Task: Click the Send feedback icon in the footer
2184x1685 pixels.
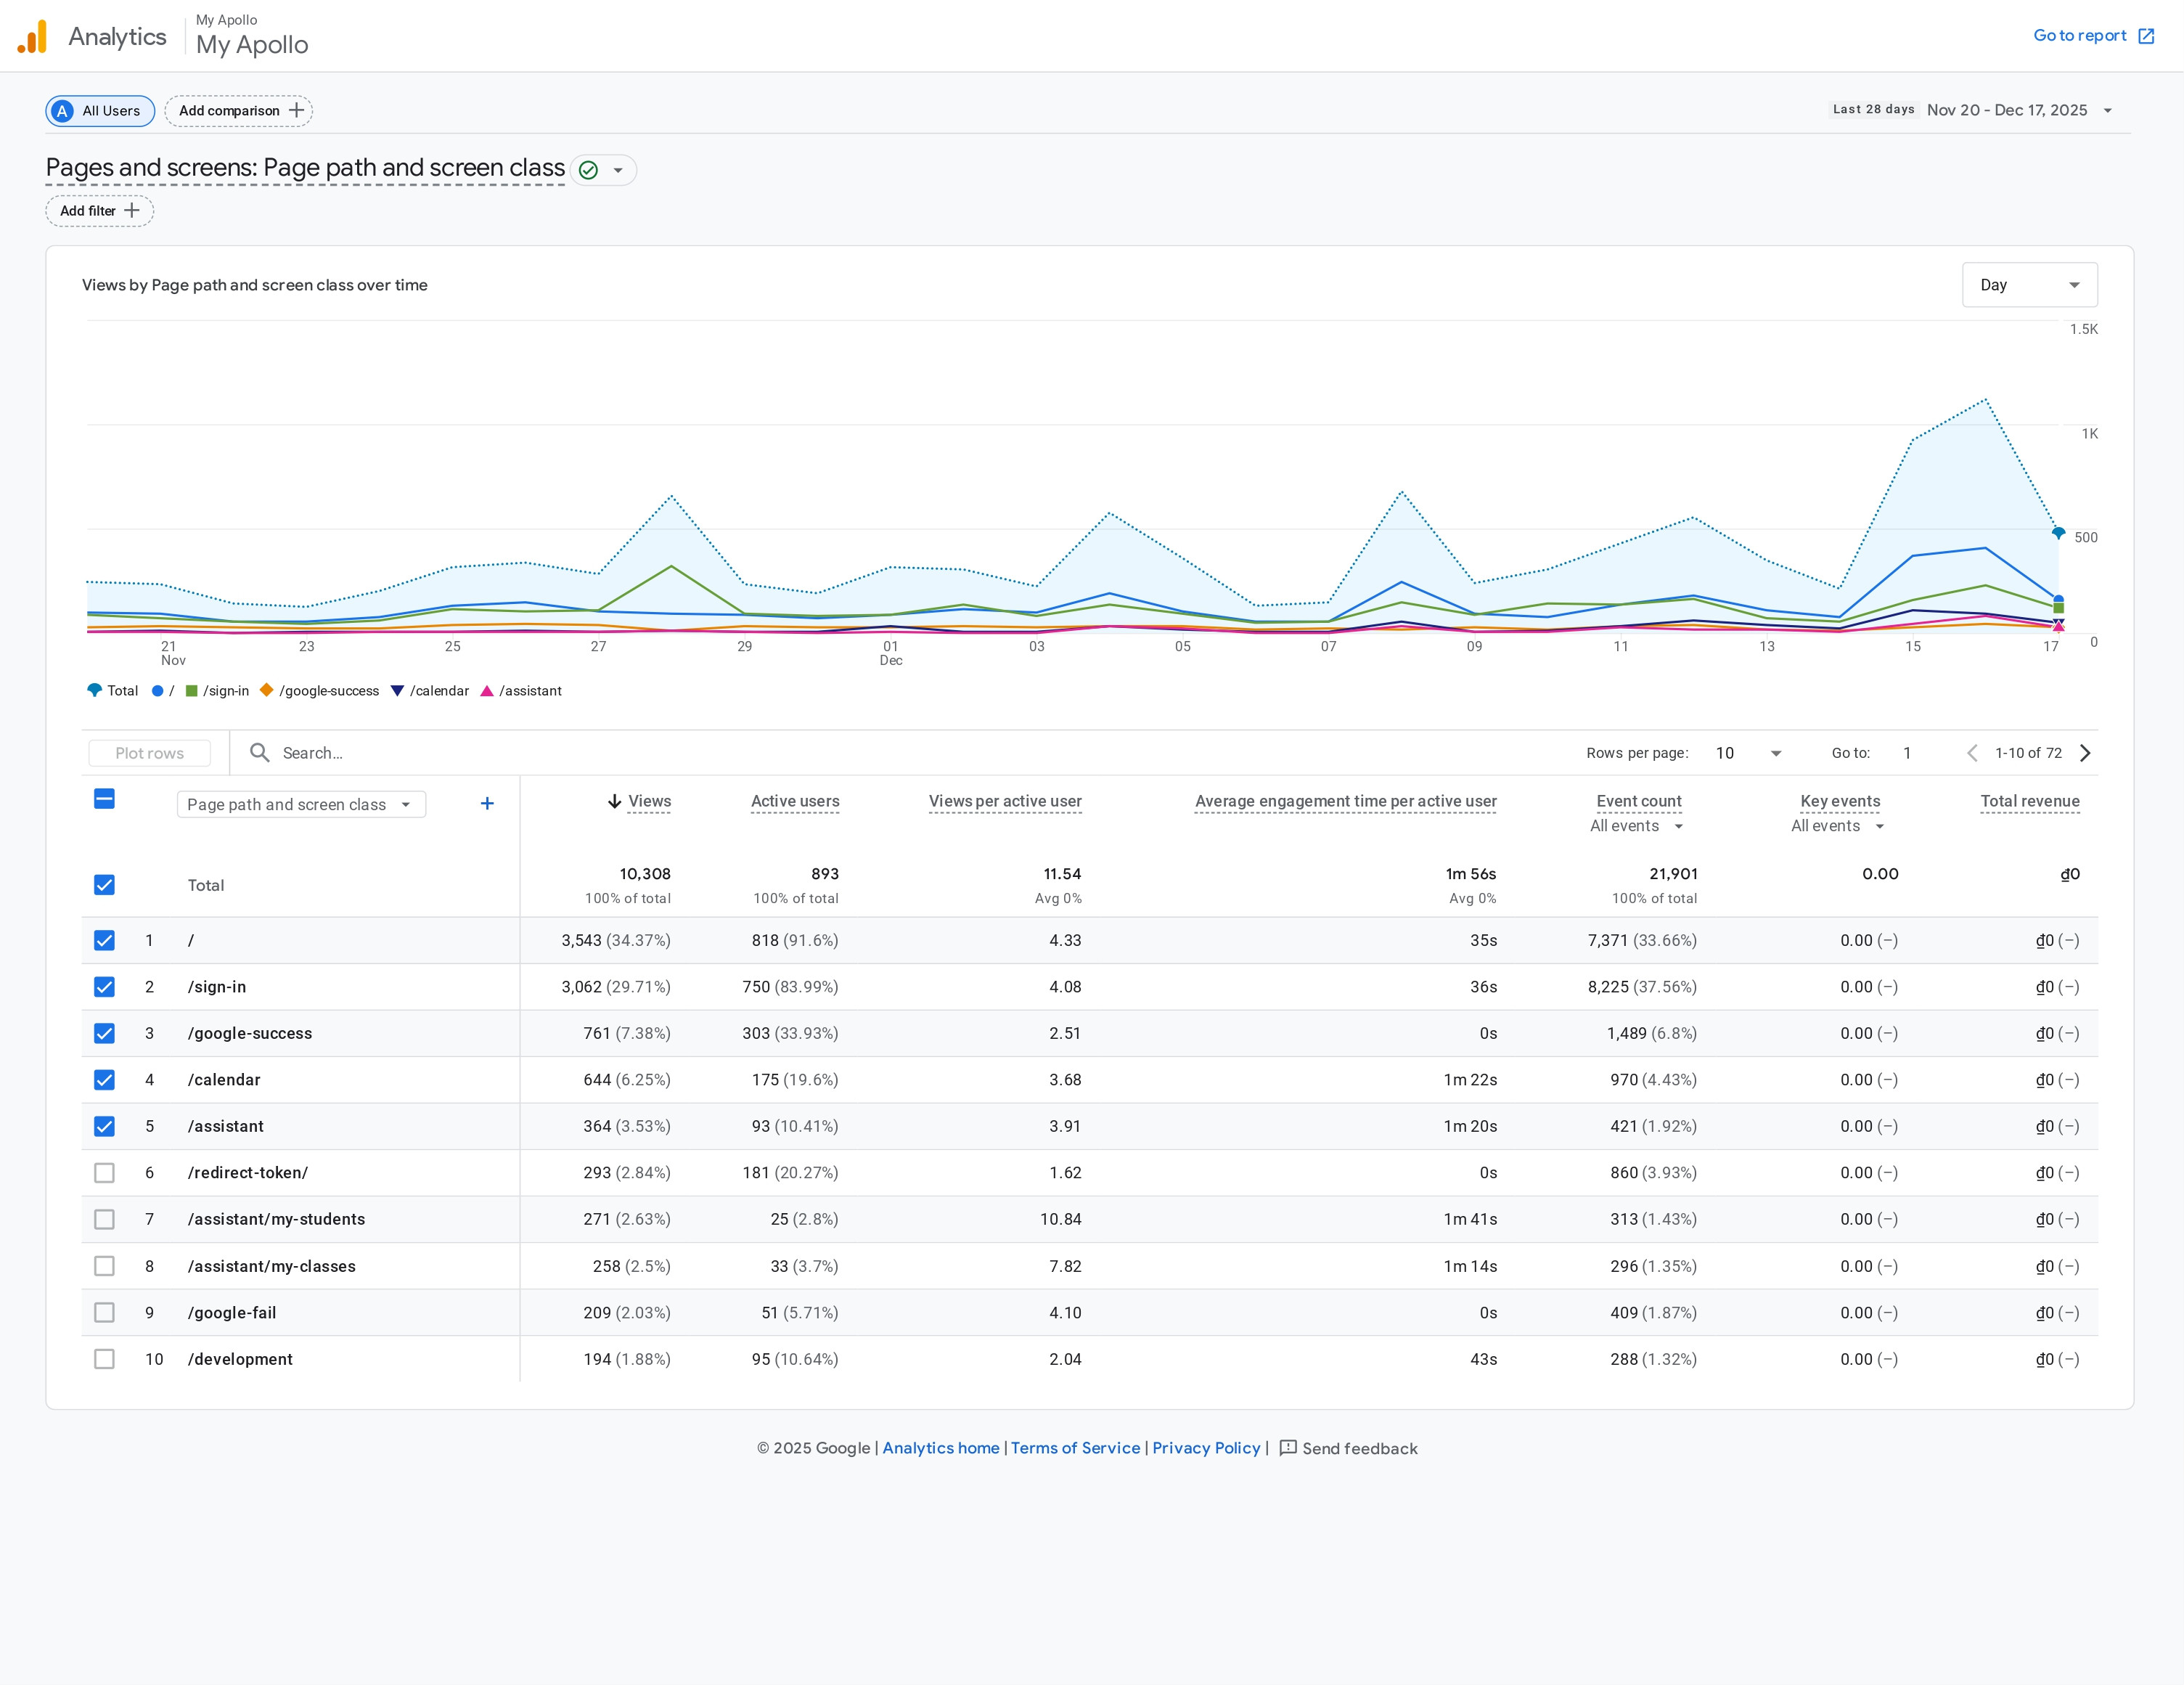Action: 1288,1447
